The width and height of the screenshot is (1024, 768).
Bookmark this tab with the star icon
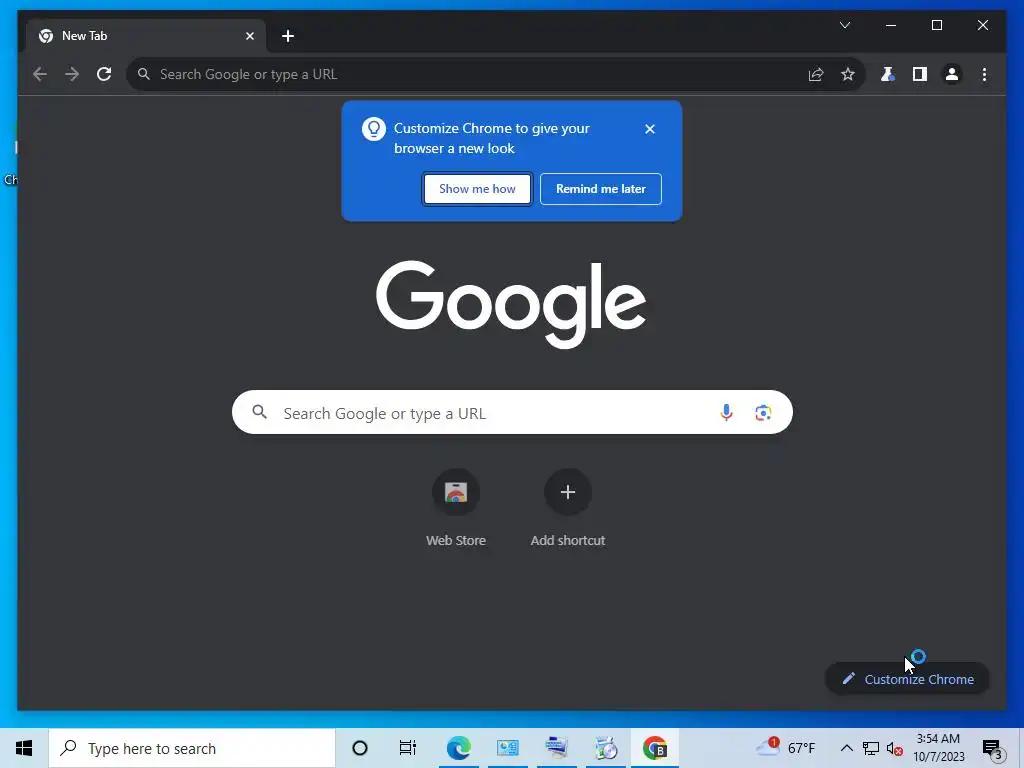848,74
